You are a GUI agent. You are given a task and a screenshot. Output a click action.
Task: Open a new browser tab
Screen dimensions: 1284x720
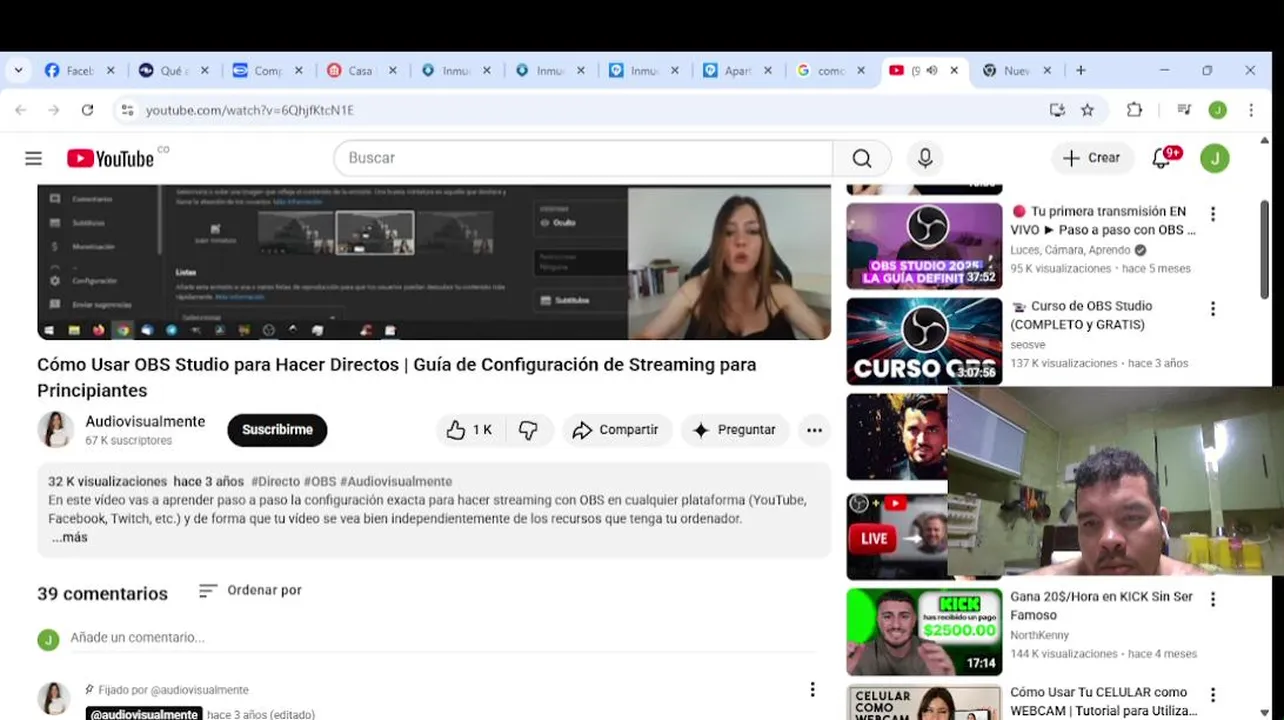(1081, 71)
